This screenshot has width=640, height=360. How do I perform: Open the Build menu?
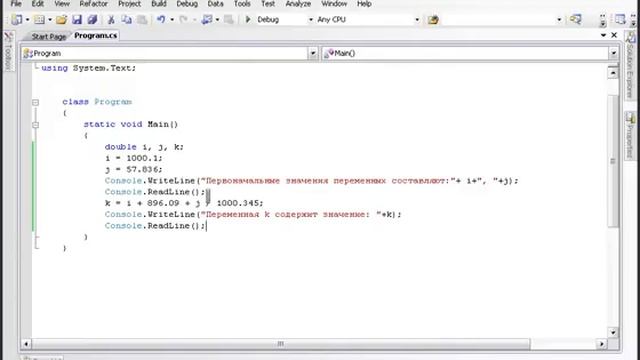click(159, 4)
